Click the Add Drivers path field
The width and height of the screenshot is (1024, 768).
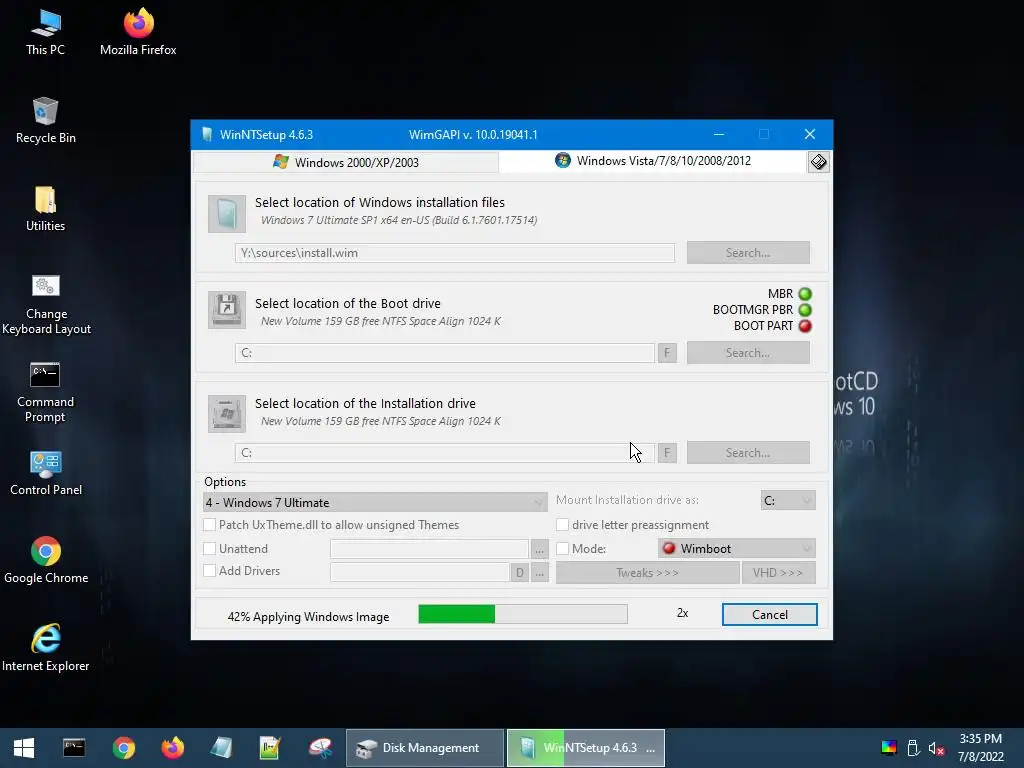(420, 572)
